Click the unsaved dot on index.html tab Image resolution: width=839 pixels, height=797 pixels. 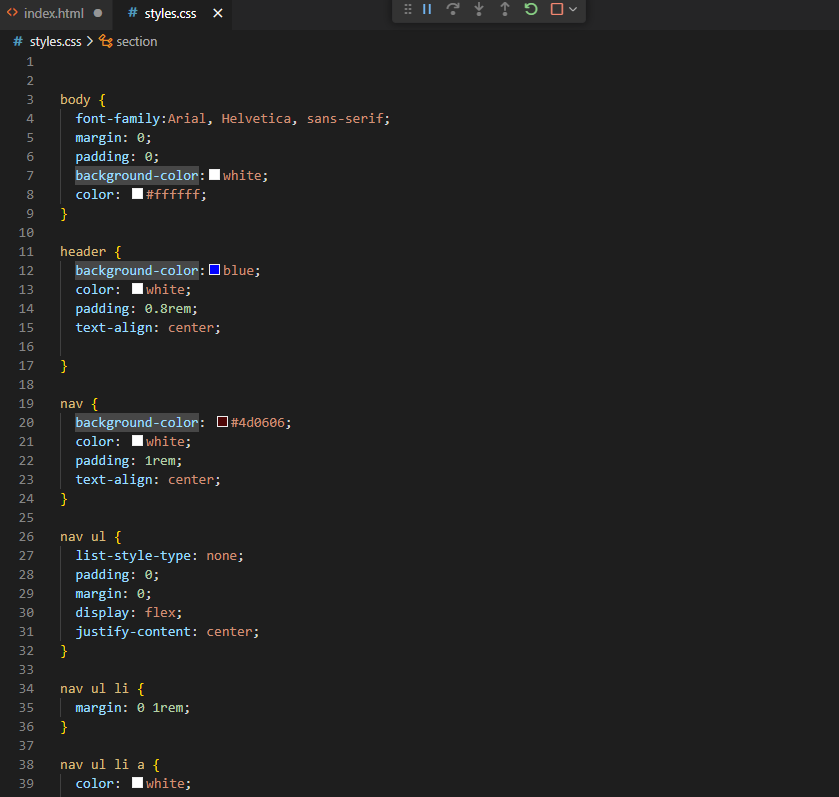click(x=97, y=13)
